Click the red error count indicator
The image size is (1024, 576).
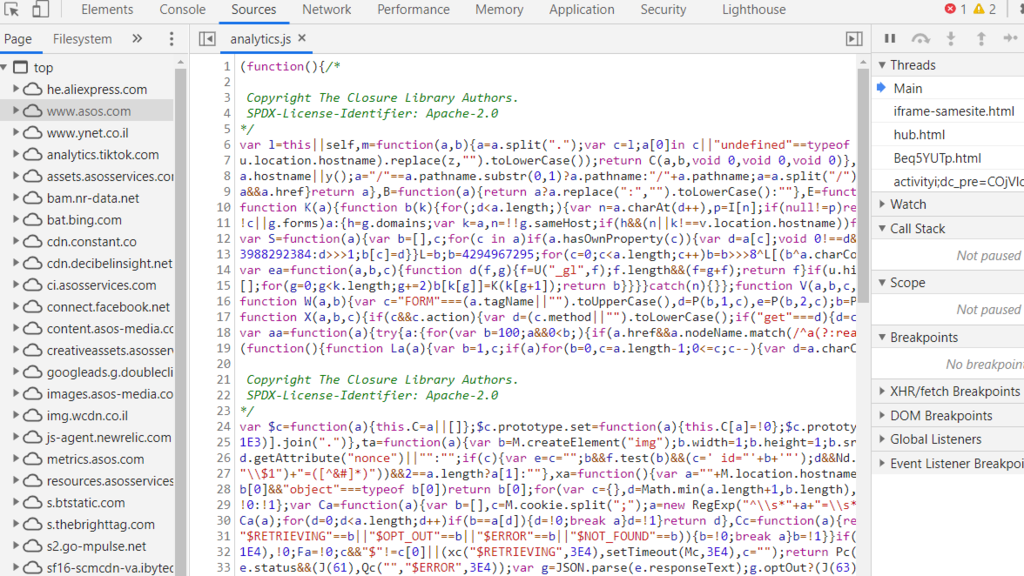955,9
